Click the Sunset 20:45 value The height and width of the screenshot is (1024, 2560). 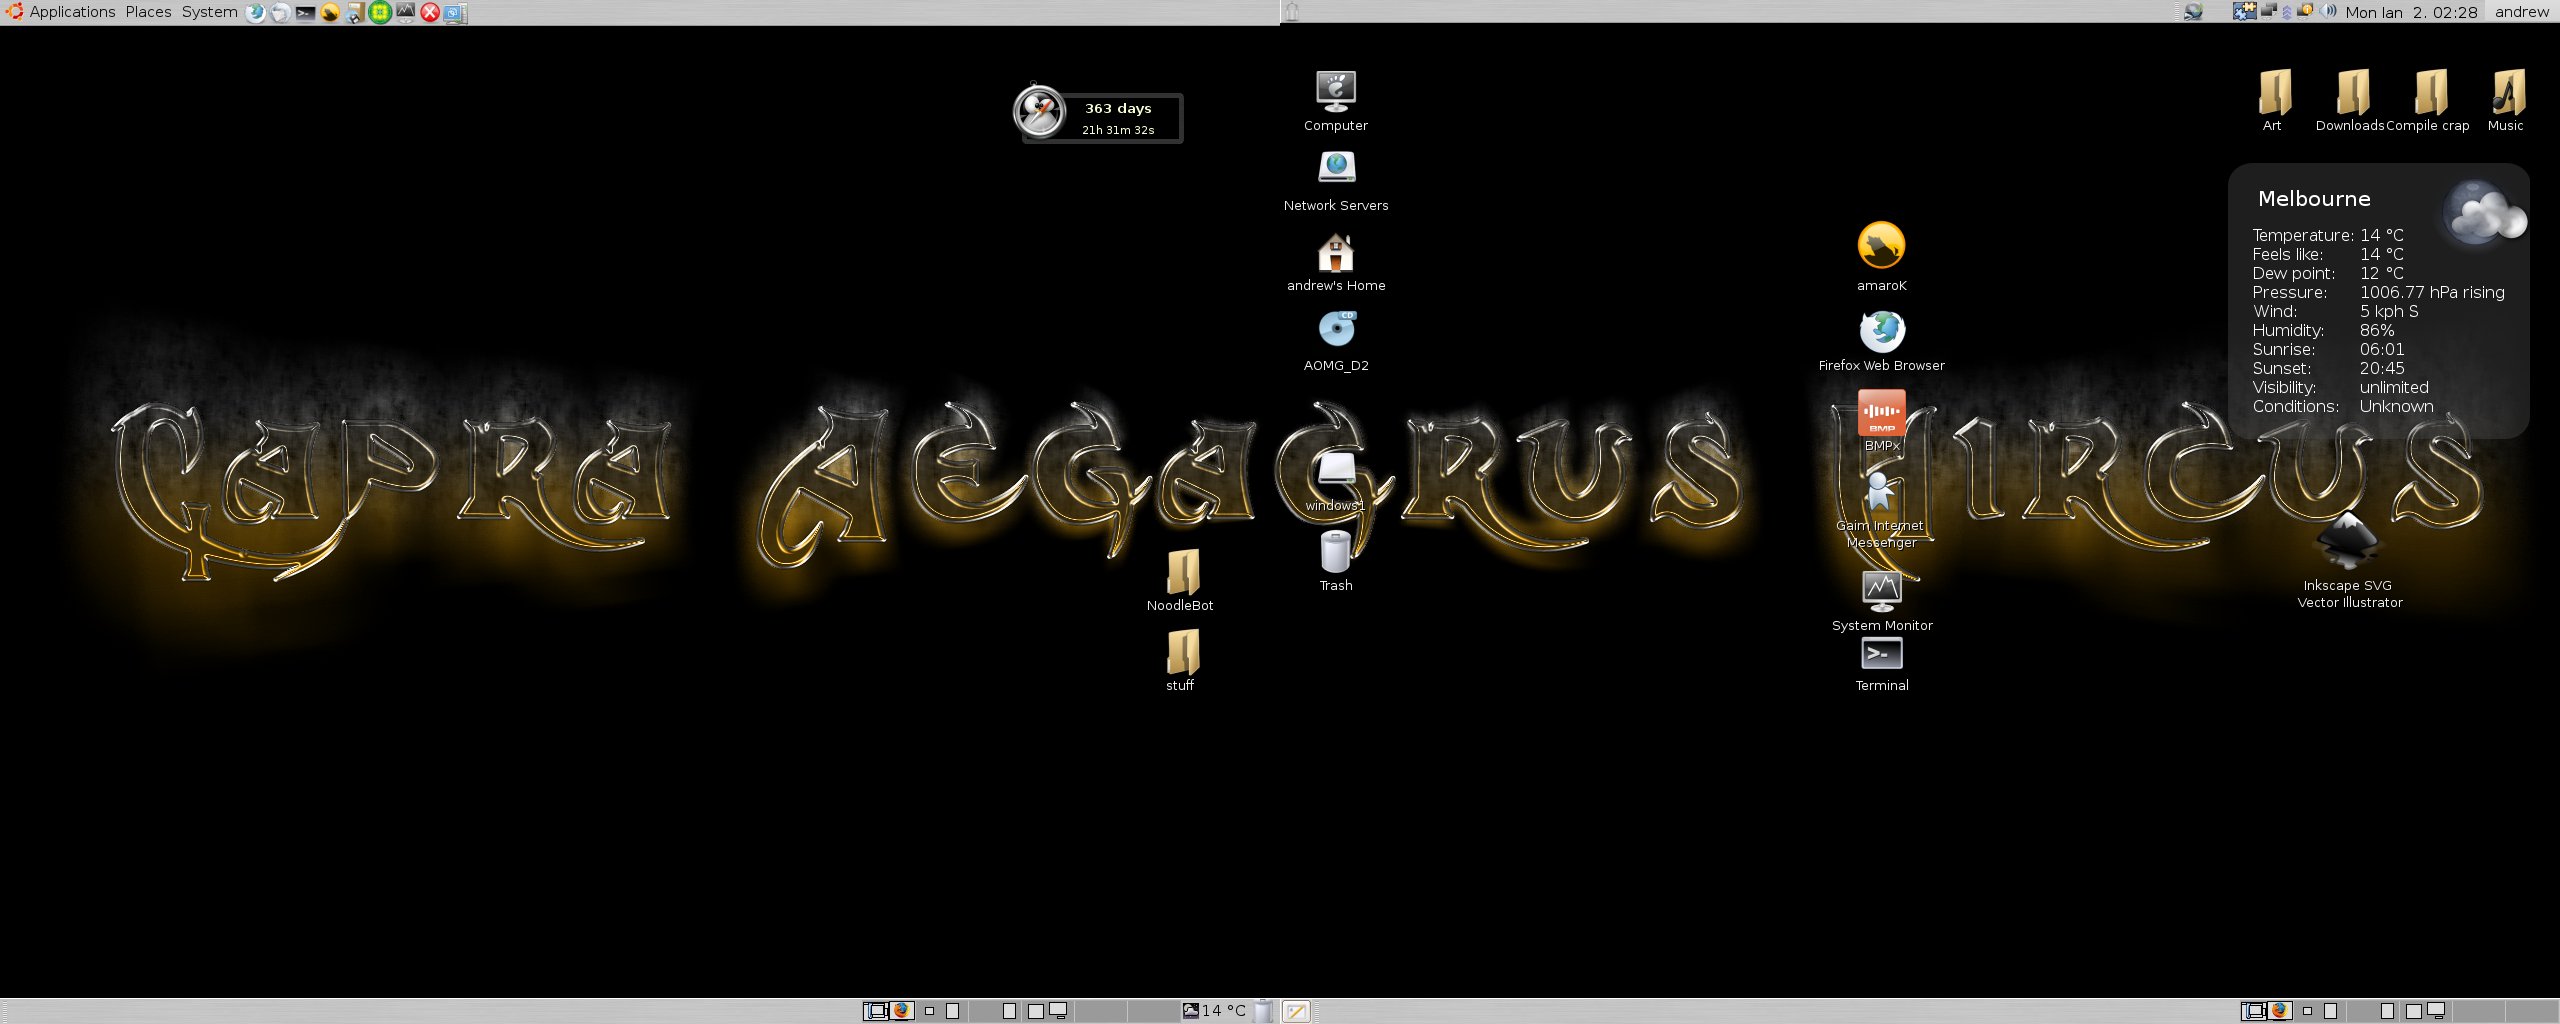click(x=2382, y=368)
